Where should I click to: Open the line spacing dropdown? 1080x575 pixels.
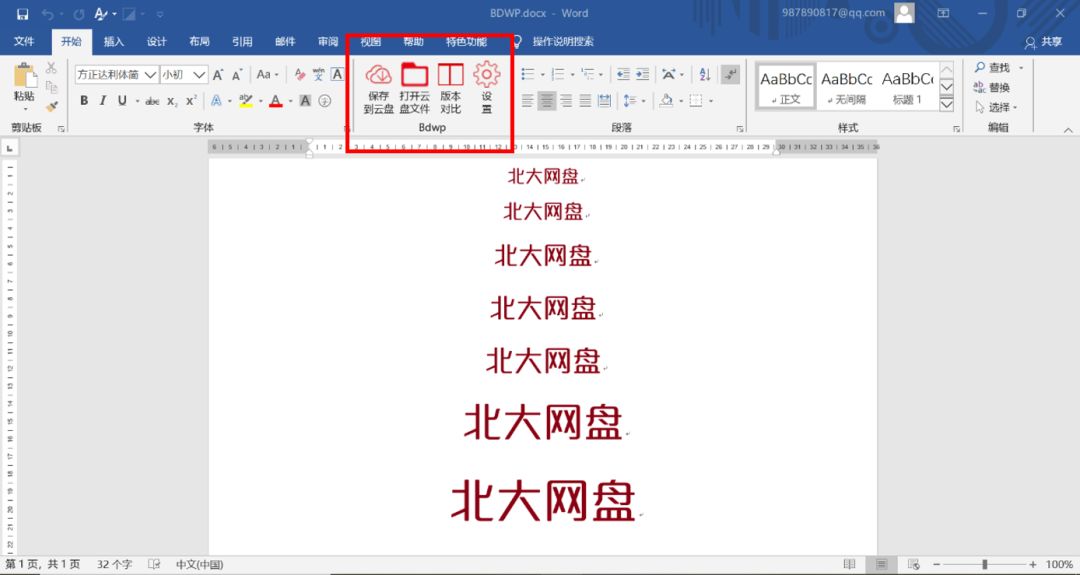tap(634, 101)
